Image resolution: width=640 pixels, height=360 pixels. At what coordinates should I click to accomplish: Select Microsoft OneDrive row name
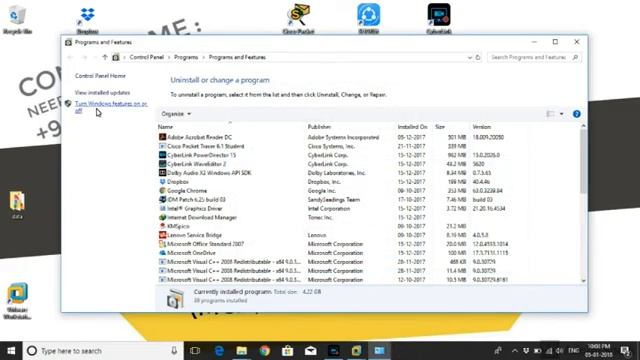pos(191,253)
